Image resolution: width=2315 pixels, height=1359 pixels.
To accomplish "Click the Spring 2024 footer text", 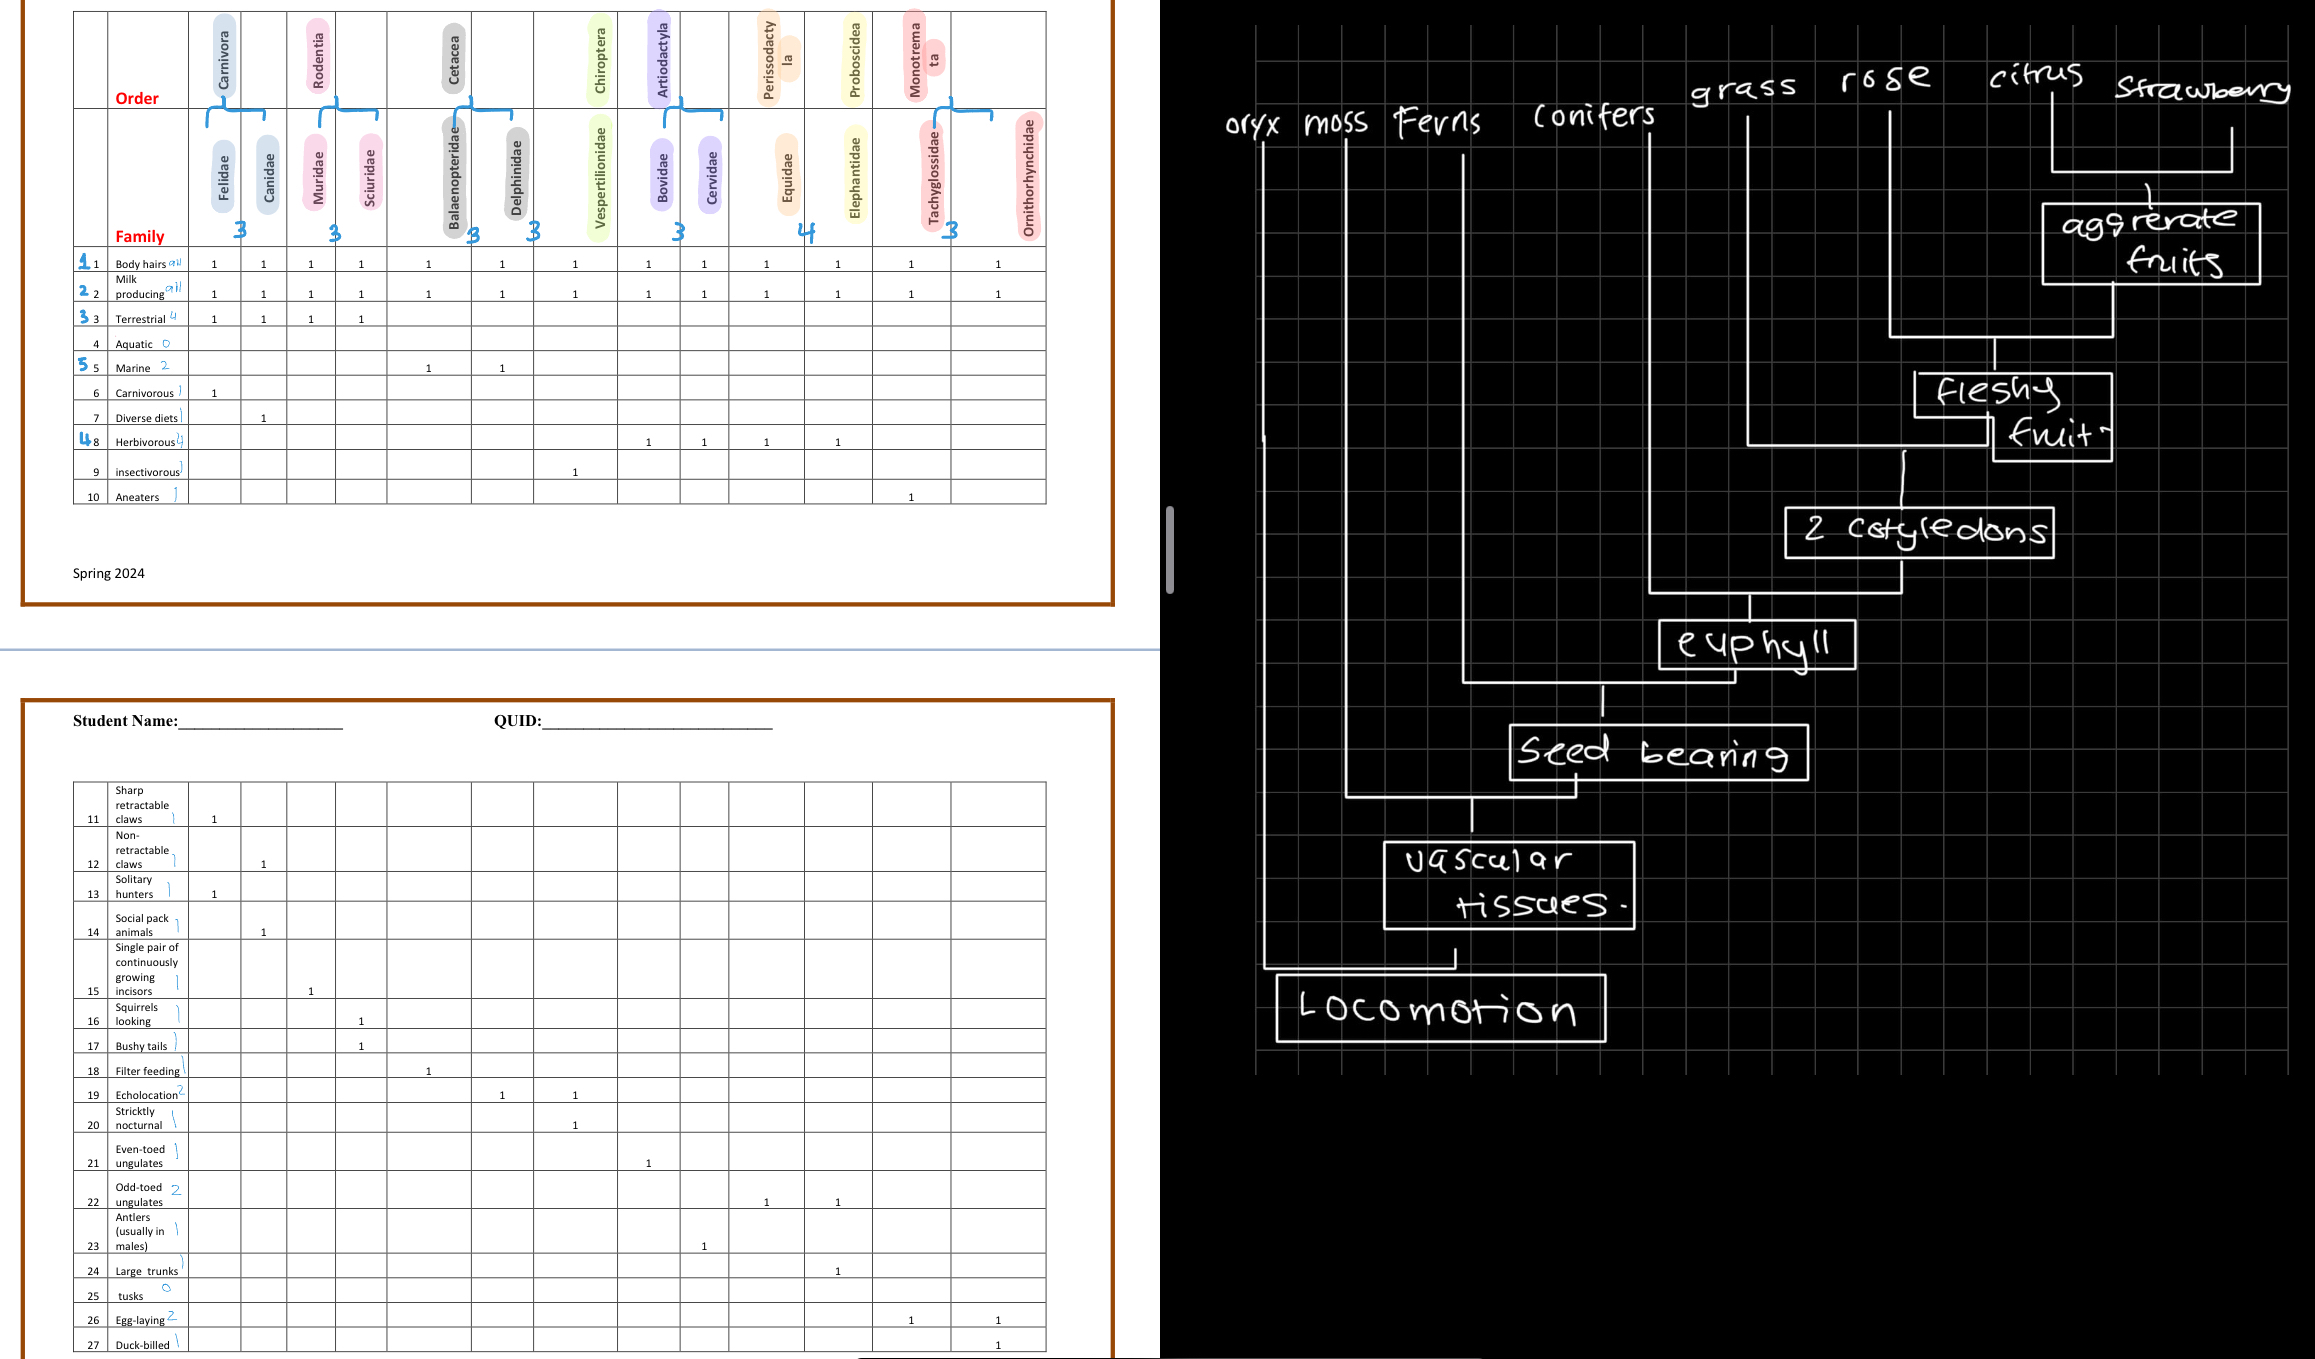I will coord(108,572).
